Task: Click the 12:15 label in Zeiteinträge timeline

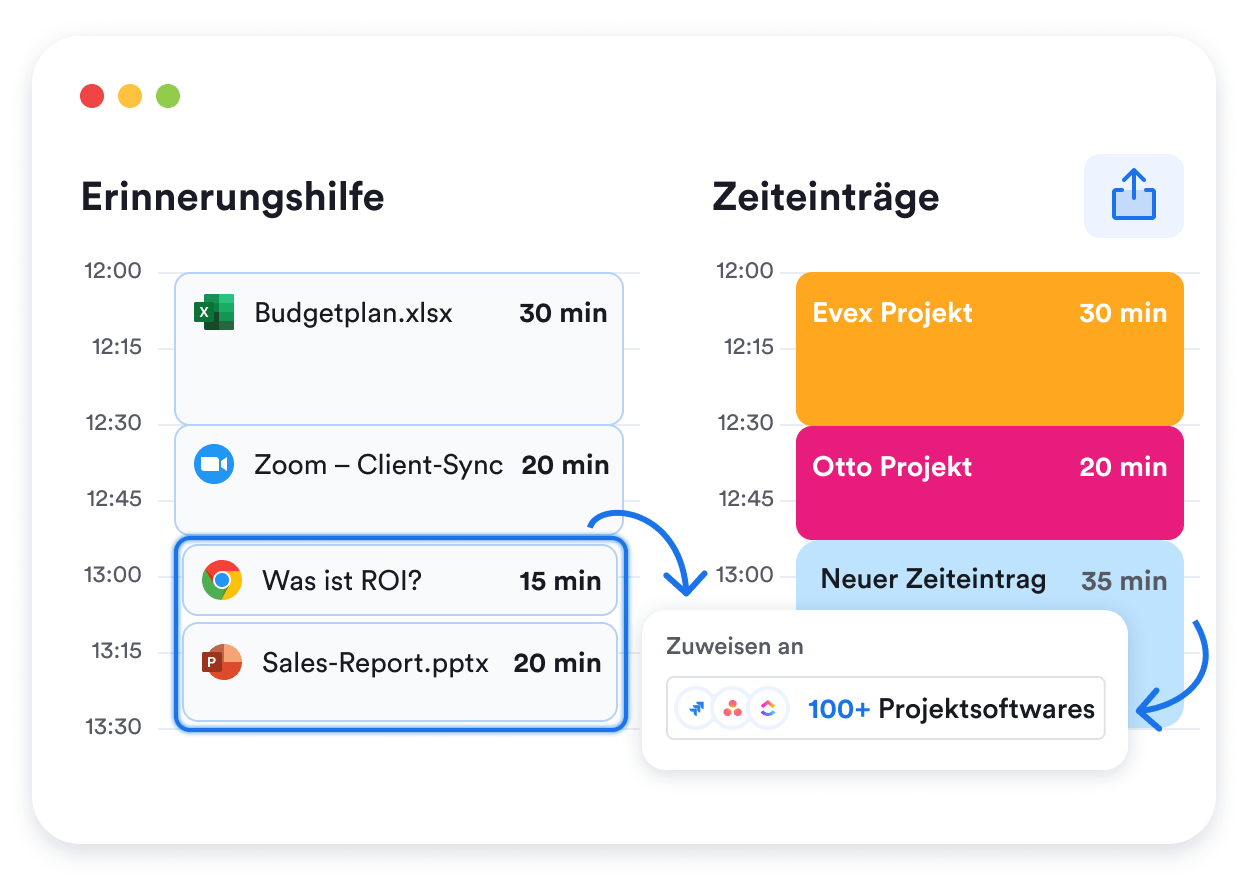Action: 748,347
